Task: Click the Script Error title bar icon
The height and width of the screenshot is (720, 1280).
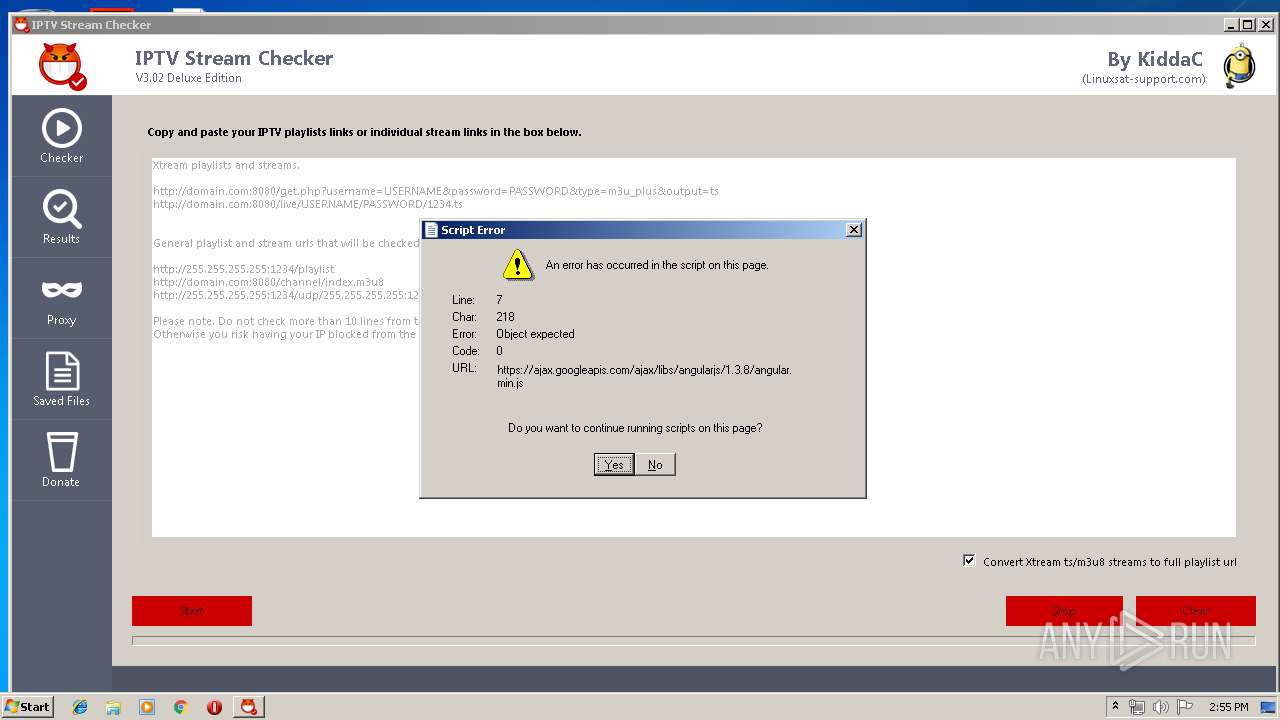Action: pos(431,230)
